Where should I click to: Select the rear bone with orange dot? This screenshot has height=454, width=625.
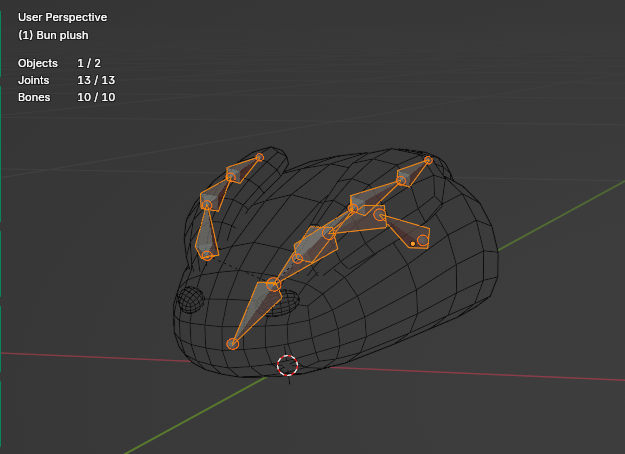pyautogui.click(x=409, y=232)
